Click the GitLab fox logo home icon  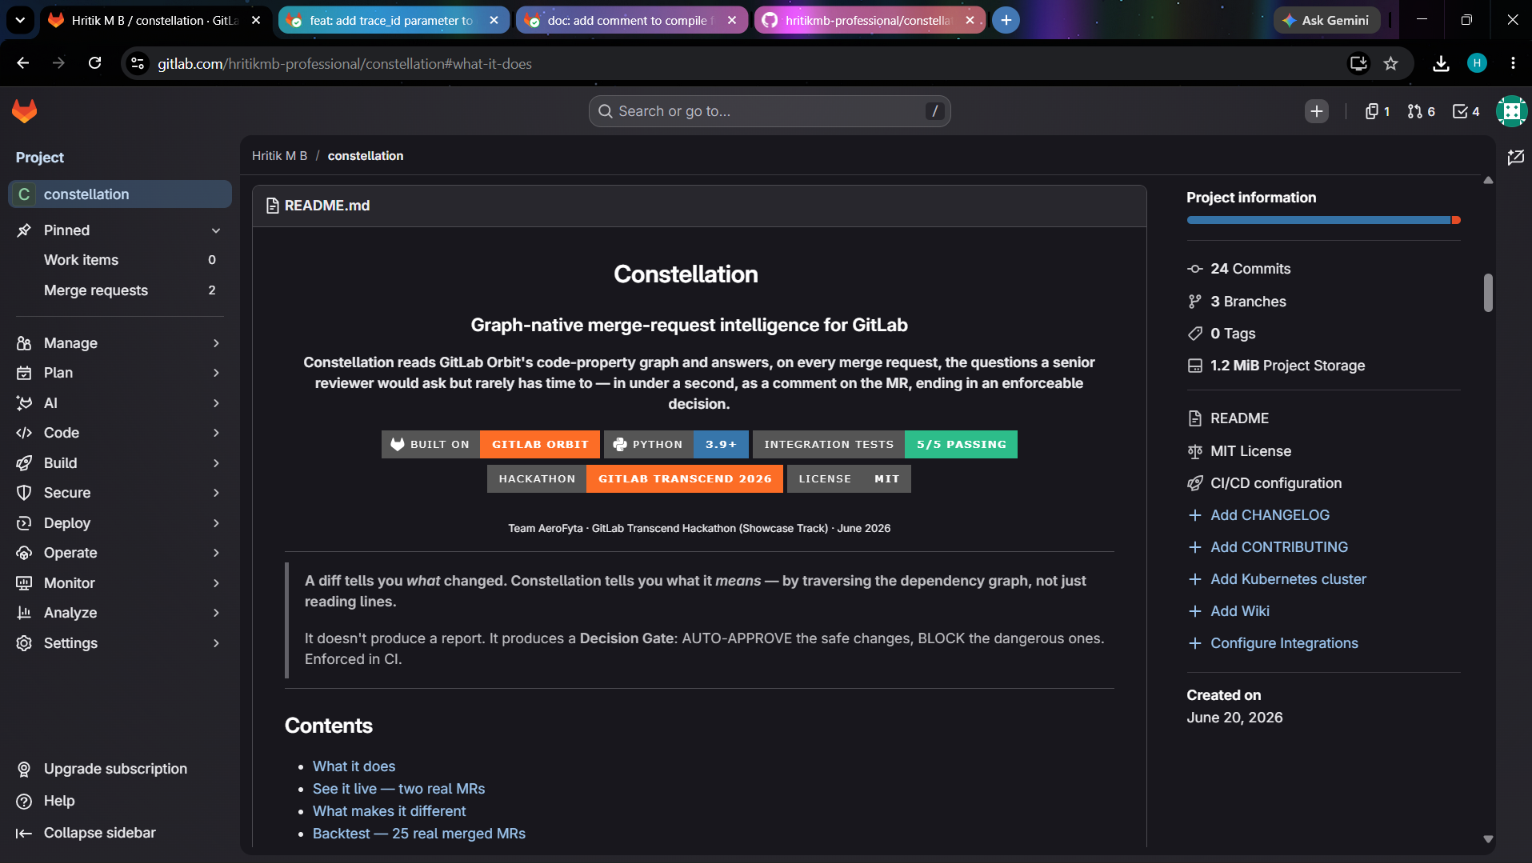pyautogui.click(x=24, y=111)
